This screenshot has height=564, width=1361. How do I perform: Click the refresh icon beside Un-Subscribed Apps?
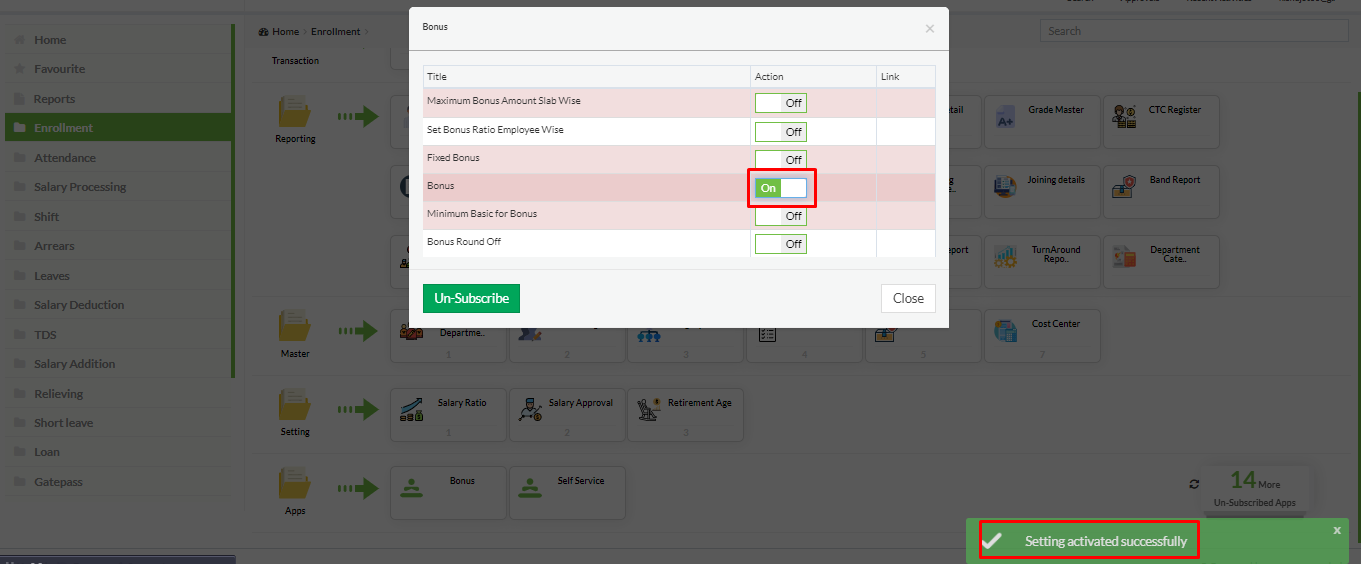(1194, 484)
